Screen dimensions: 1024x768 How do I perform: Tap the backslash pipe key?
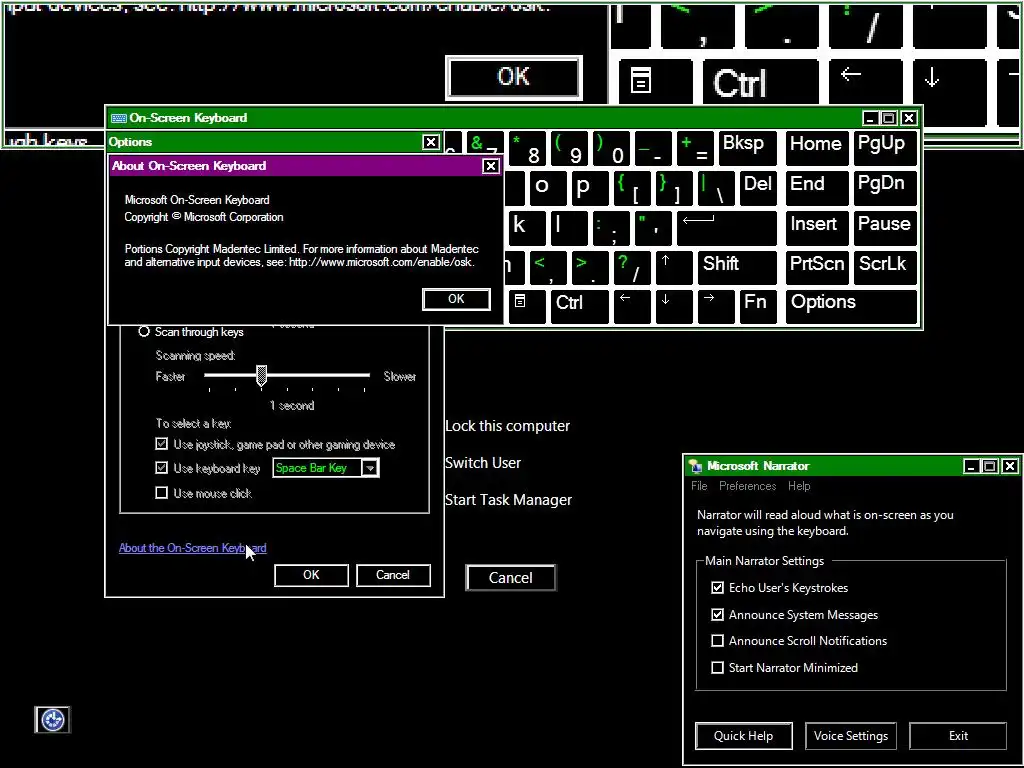tap(716, 188)
